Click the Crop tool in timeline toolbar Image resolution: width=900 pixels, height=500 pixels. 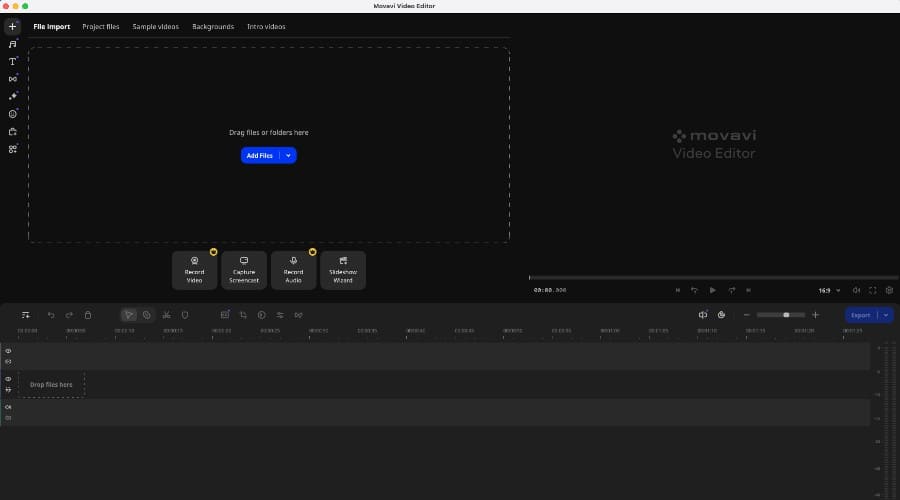pos(243,315)
